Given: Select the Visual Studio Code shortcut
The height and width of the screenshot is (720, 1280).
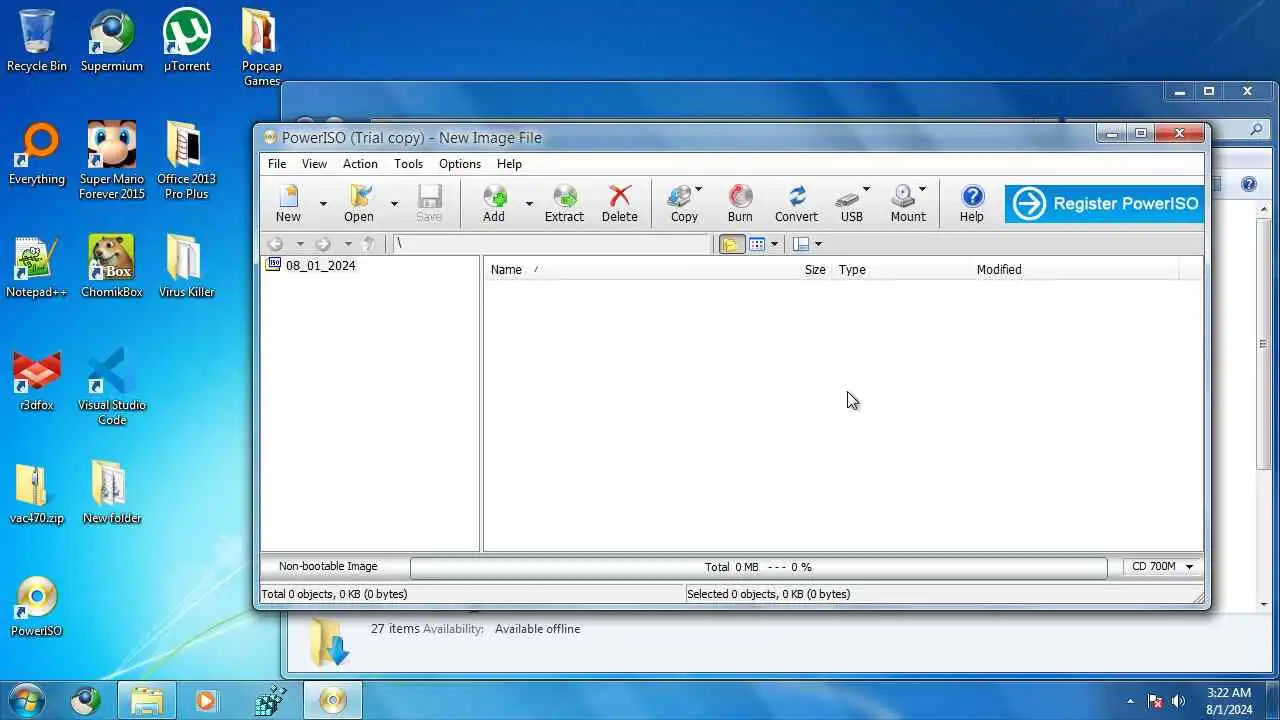Looking at the screenshot, I should click(x=112, y=387).
